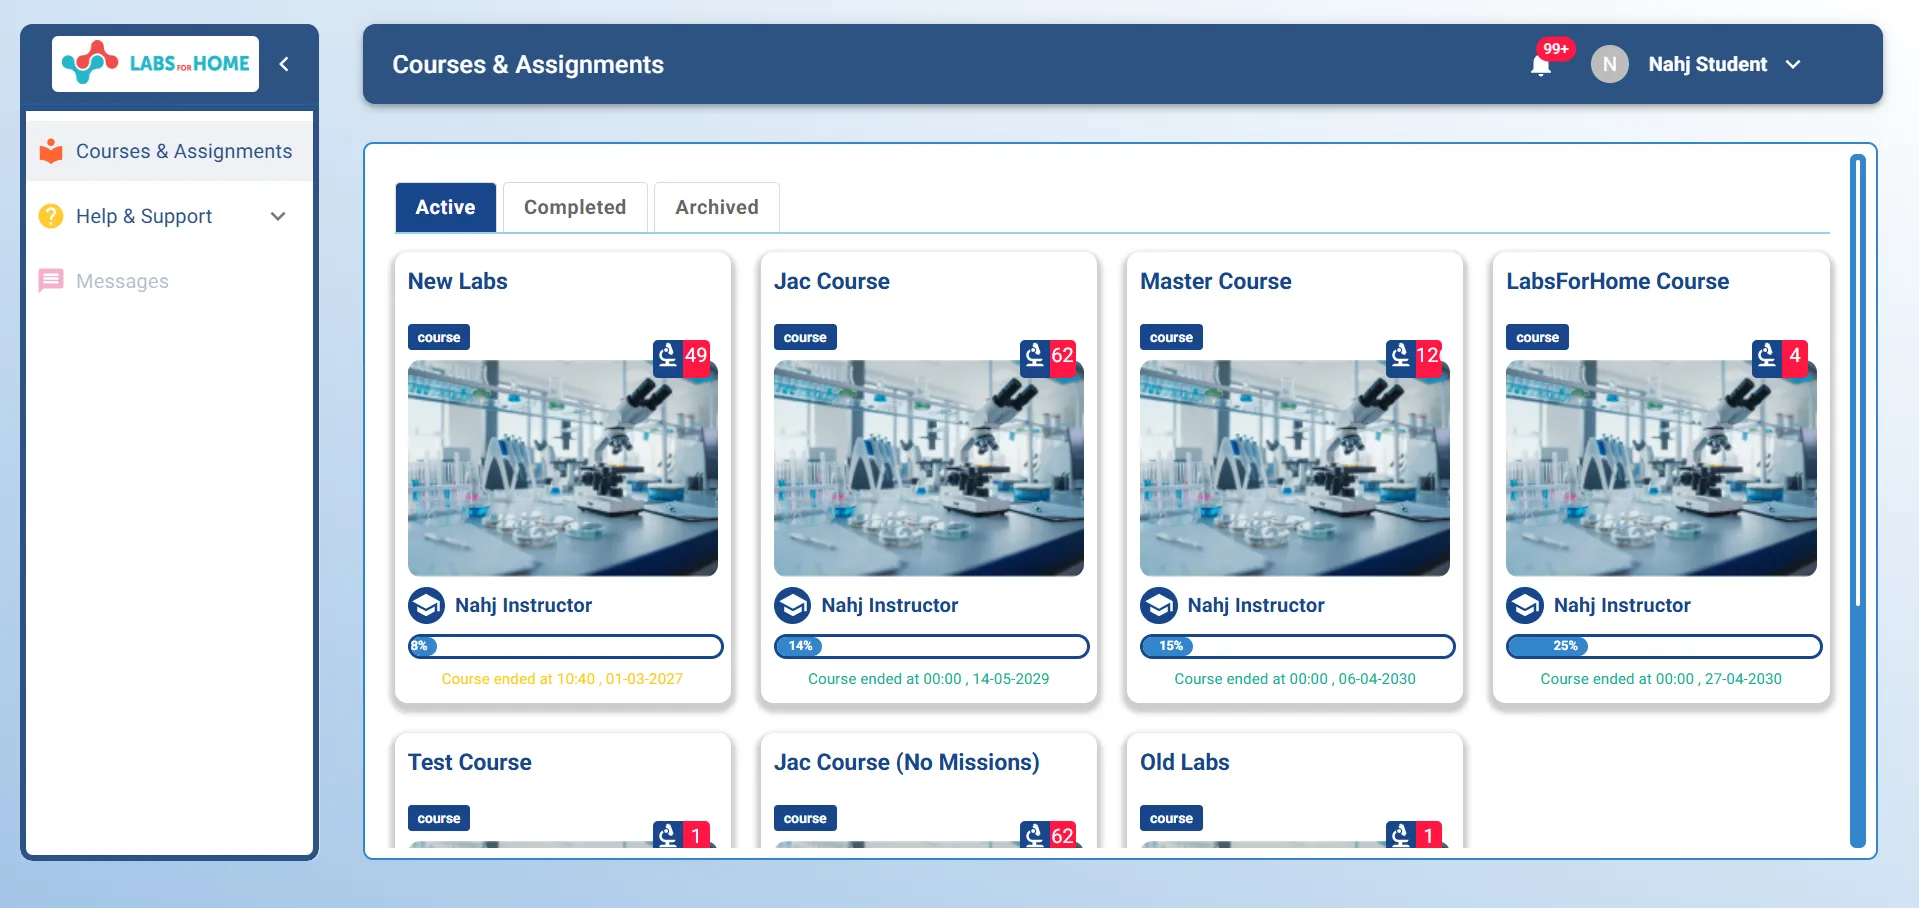1919x908 pixels.
Task: Expand the Help & Support submenu chevron
Action: [278, 216]
